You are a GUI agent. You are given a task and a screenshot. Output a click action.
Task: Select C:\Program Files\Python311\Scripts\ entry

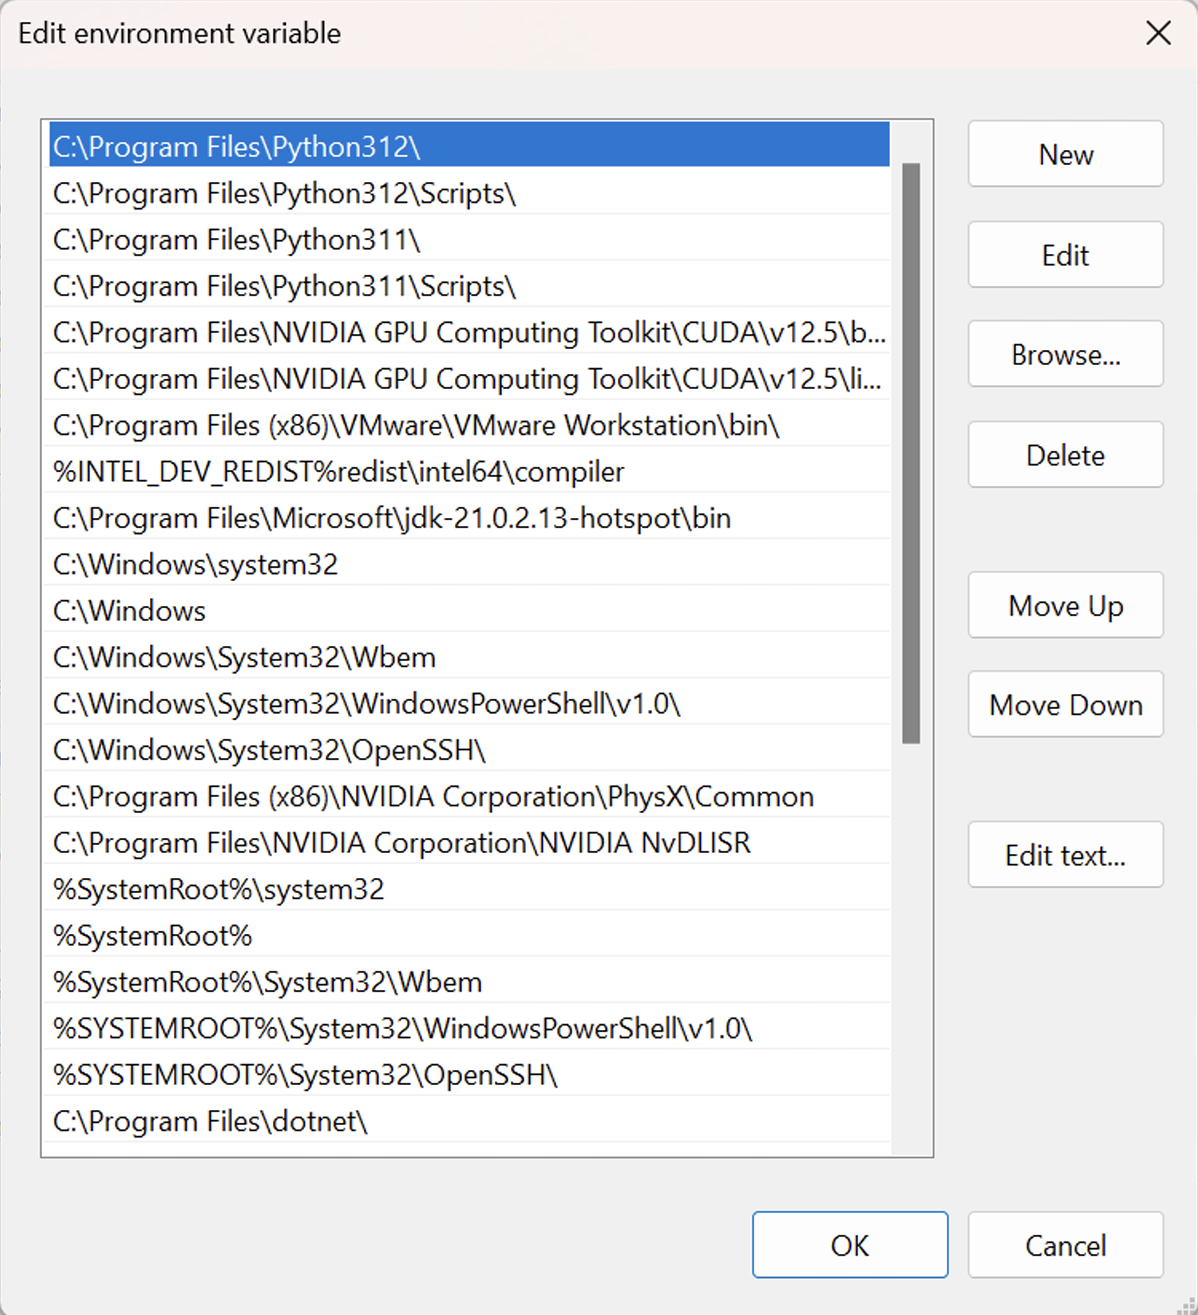(x=469, y=286)
